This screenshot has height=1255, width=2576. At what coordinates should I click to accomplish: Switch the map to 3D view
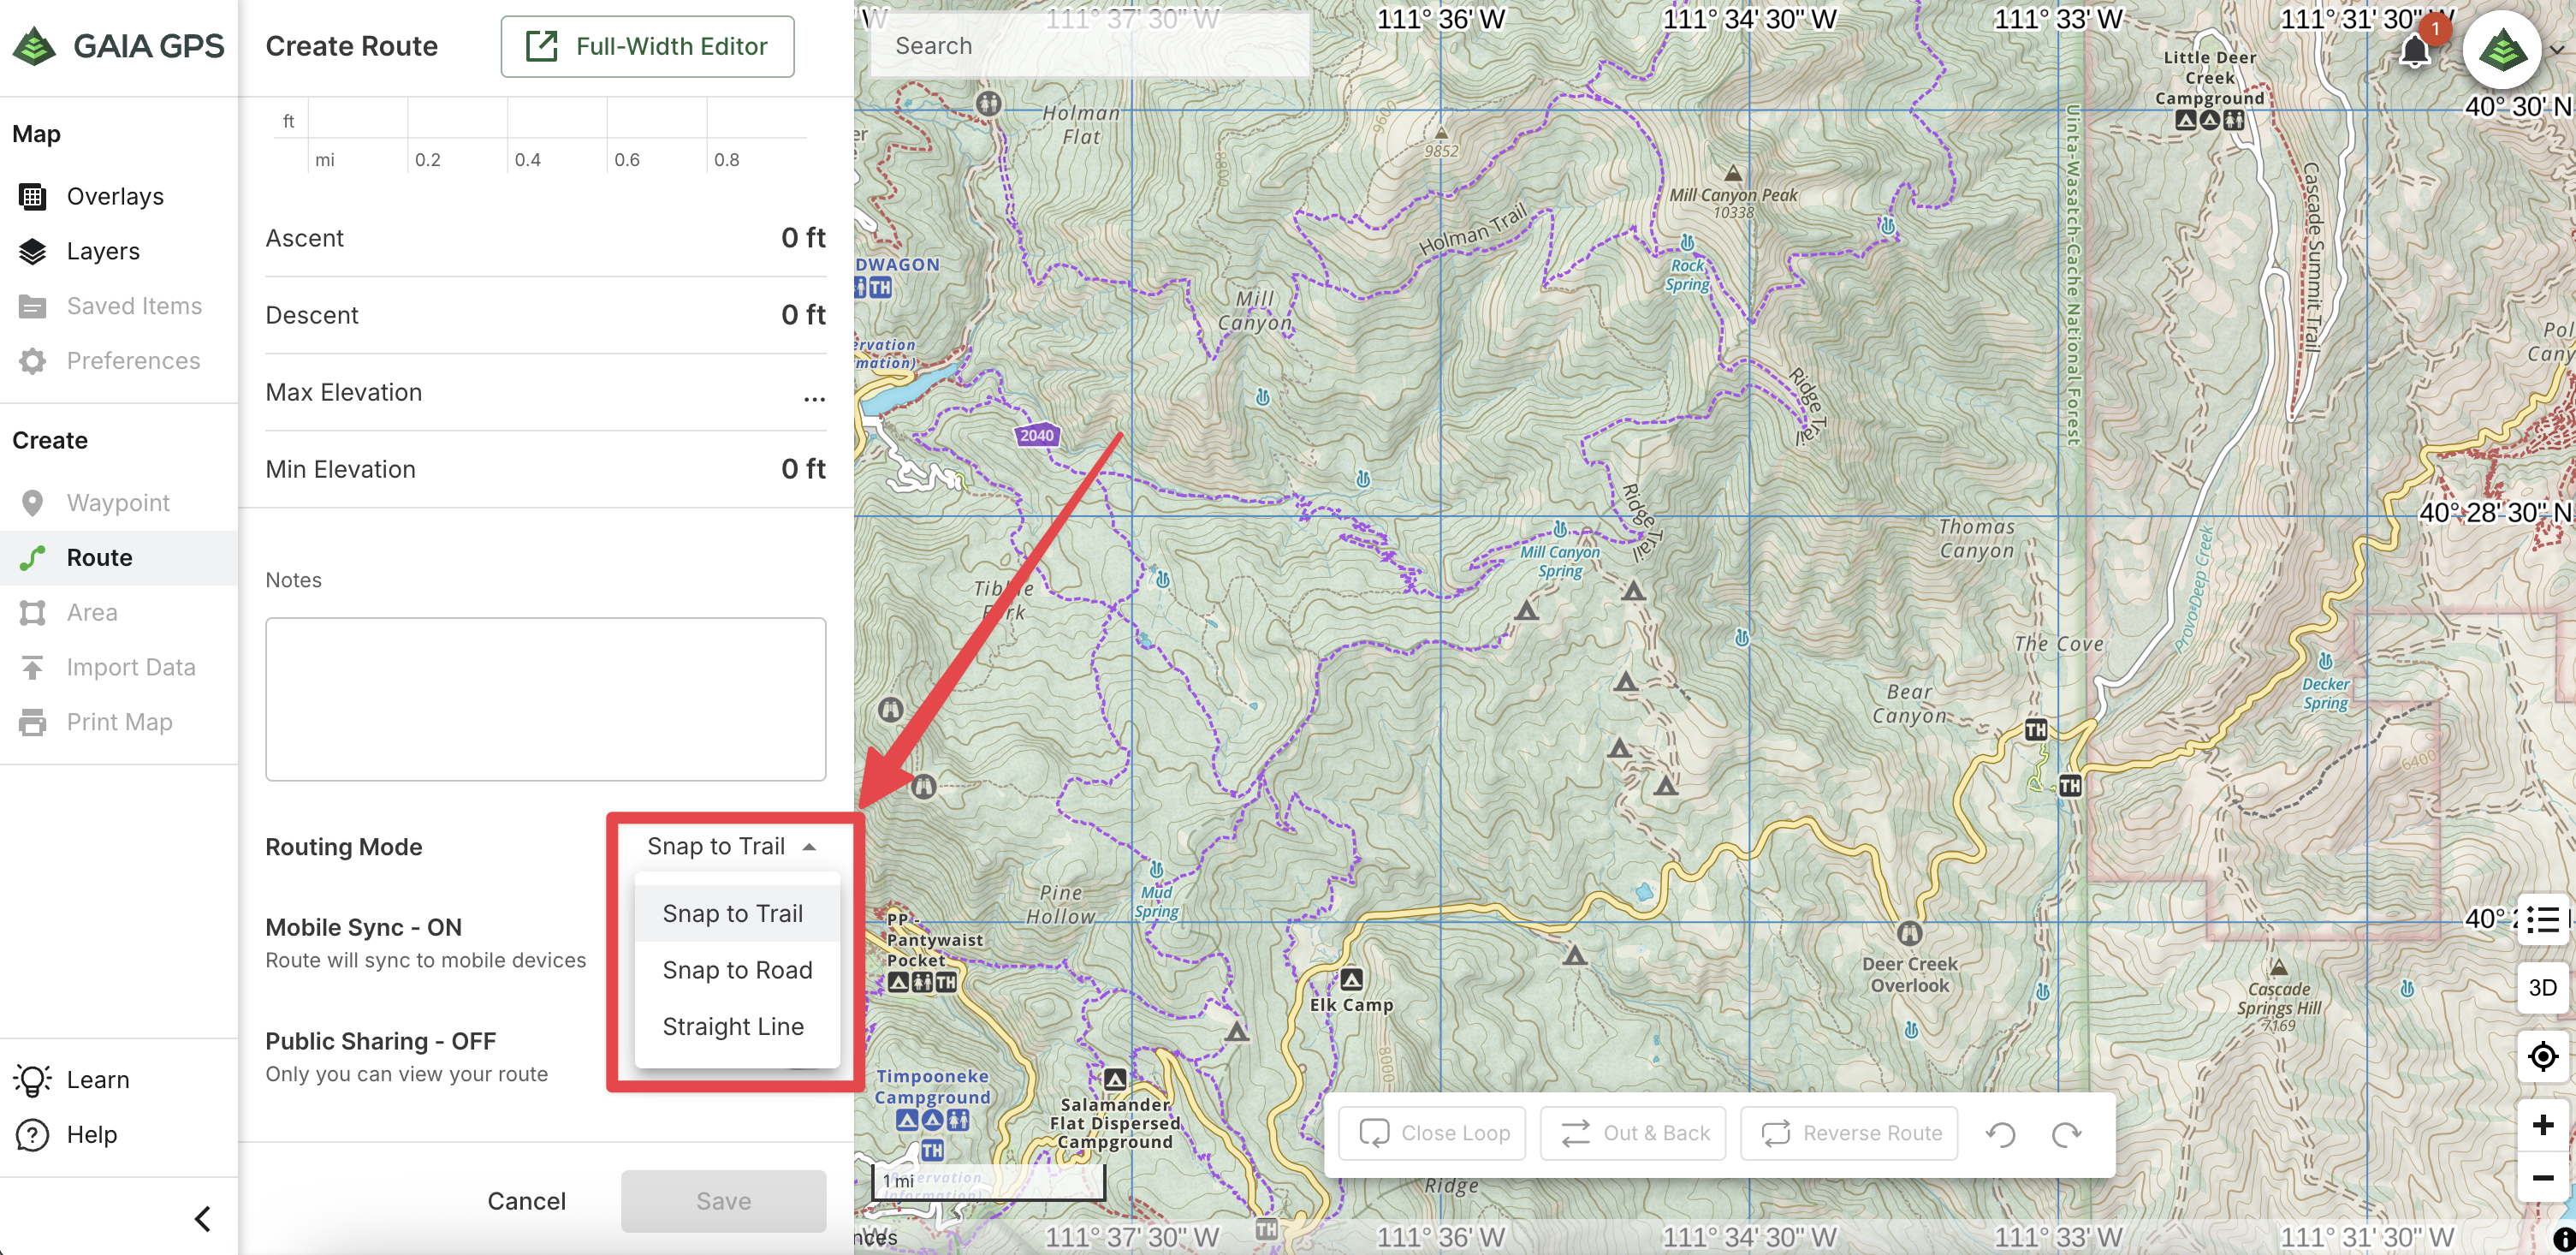[x=2543, y=988]
